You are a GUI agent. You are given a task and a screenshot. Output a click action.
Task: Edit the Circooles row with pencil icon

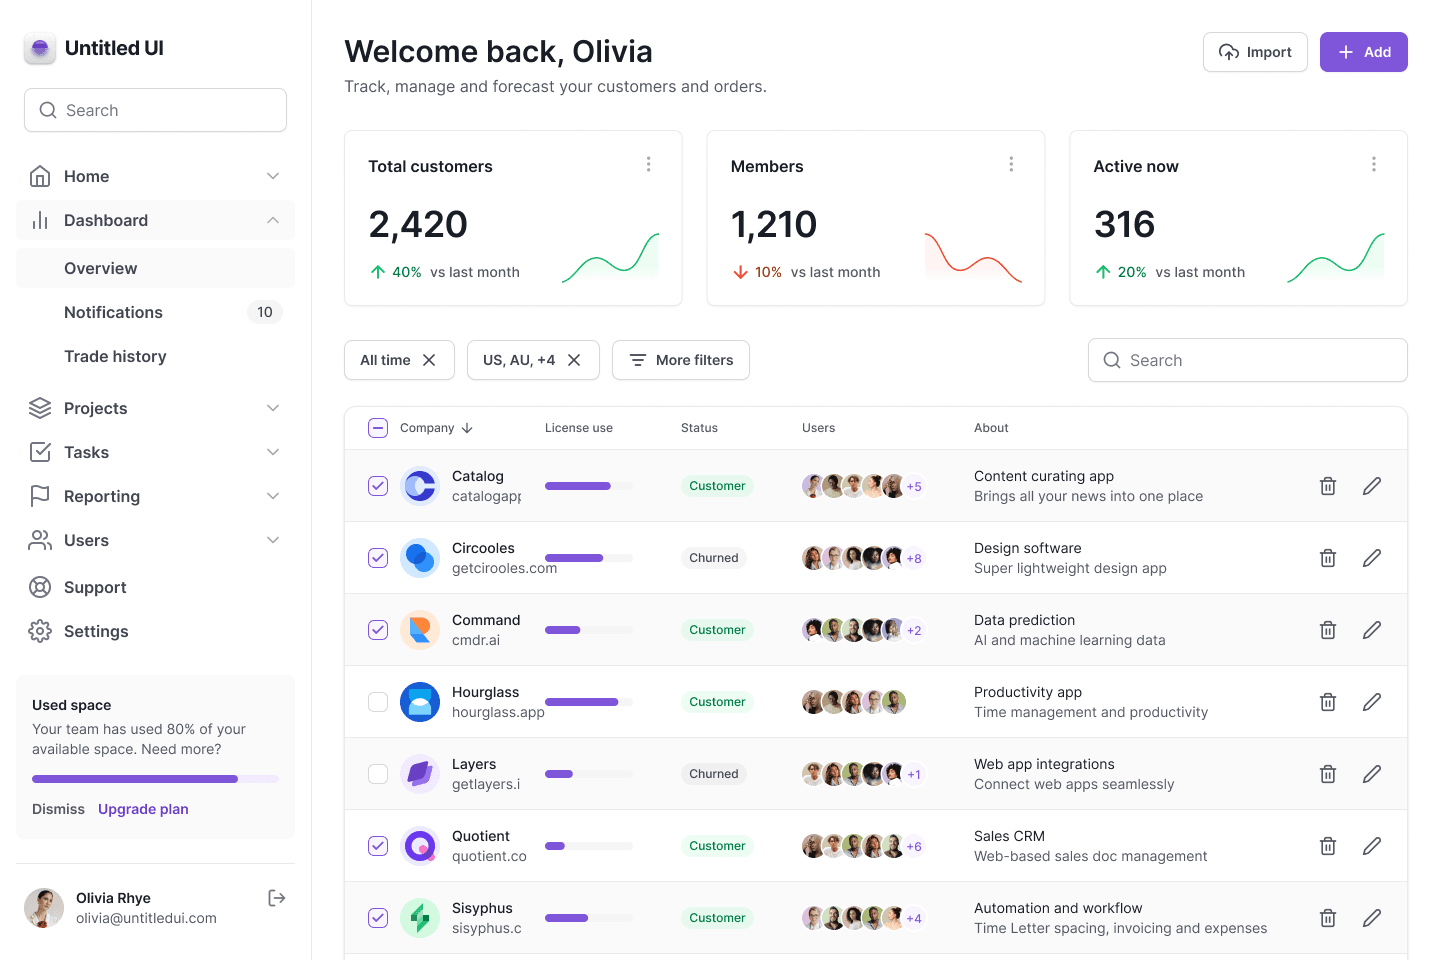click(x=1371, y=558)
